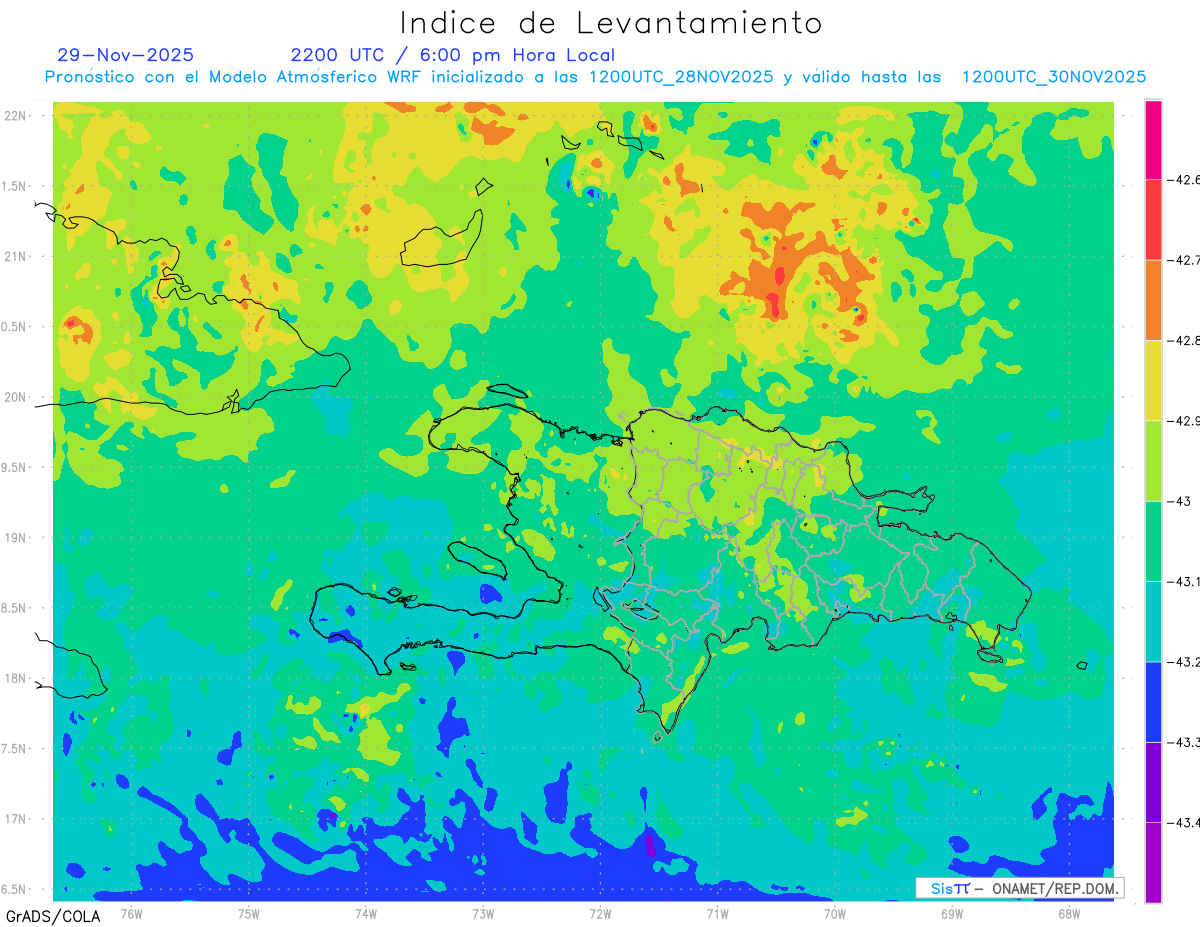Click the 68W longitude label
Screen dimensions: 1200x927
[x=1068, y=913]
